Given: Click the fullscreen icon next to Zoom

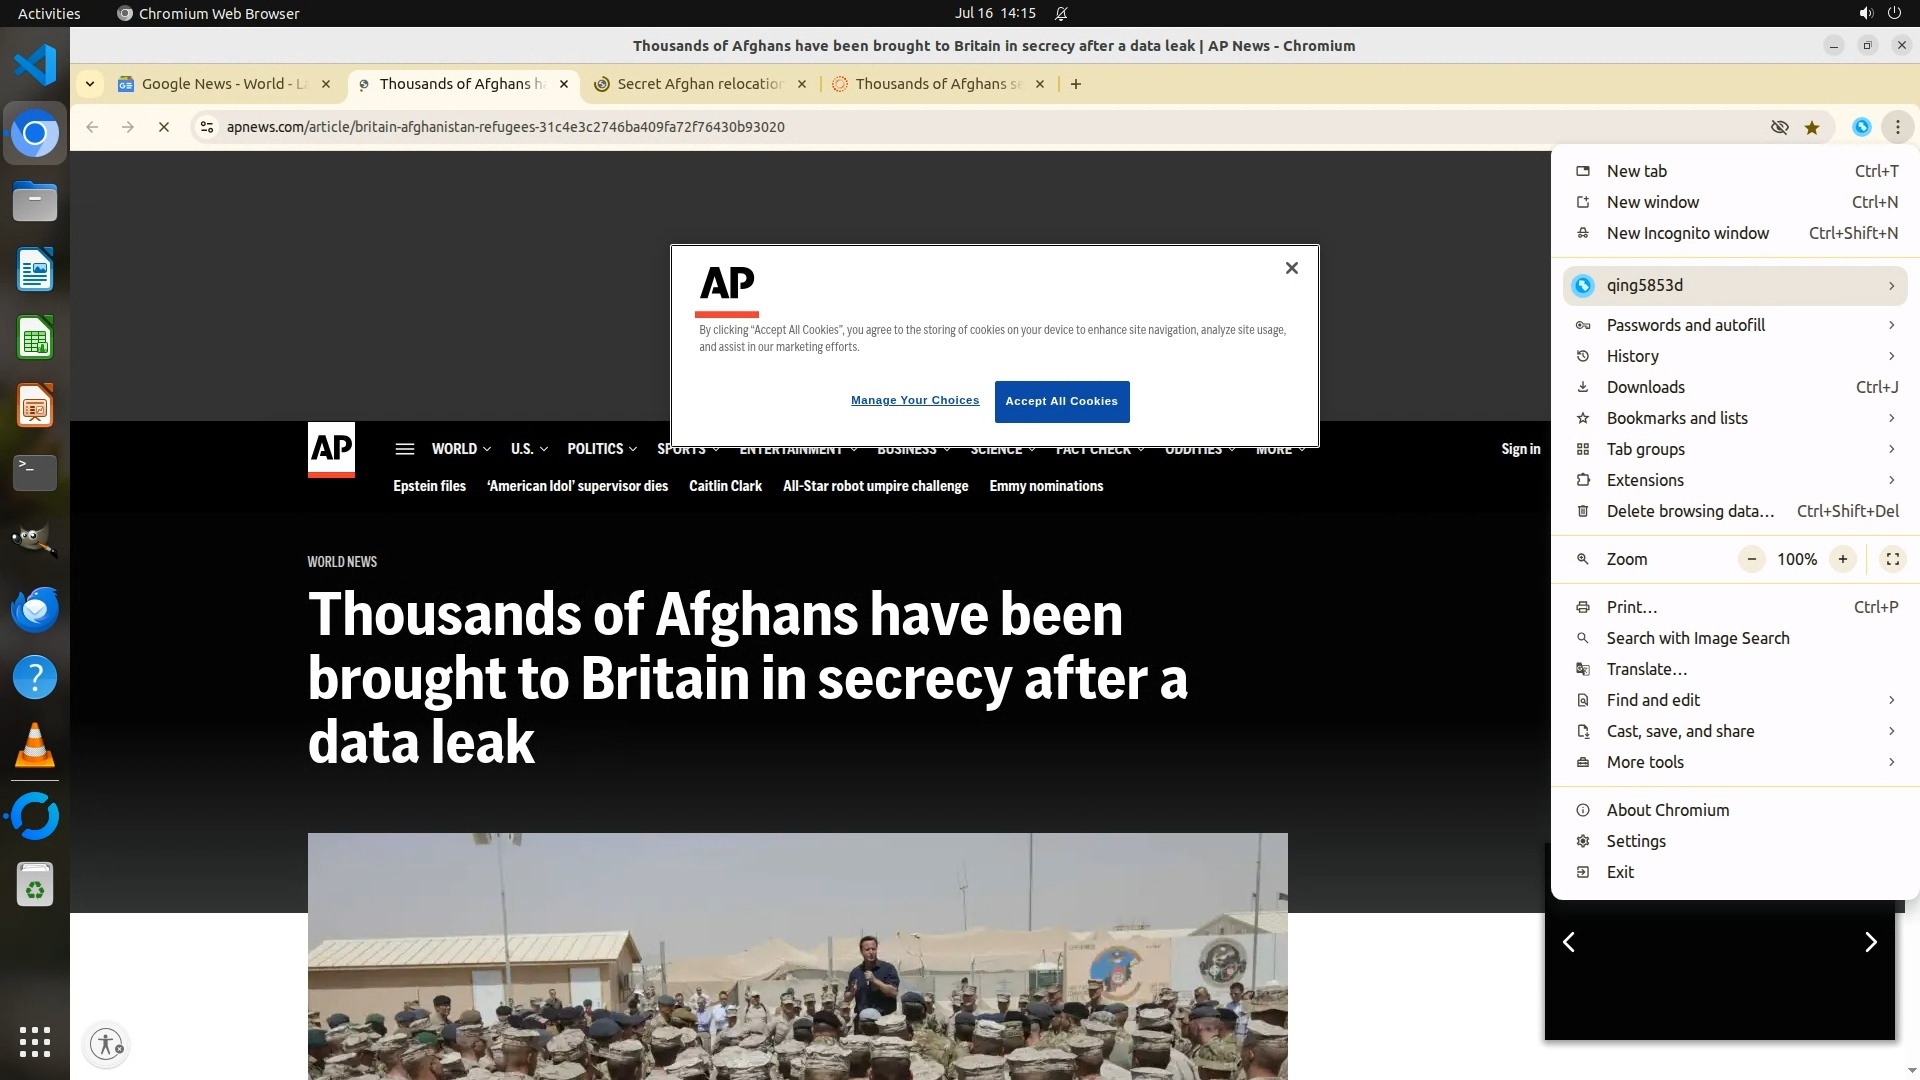Looking at the screenshot, I should point(1892,559).
